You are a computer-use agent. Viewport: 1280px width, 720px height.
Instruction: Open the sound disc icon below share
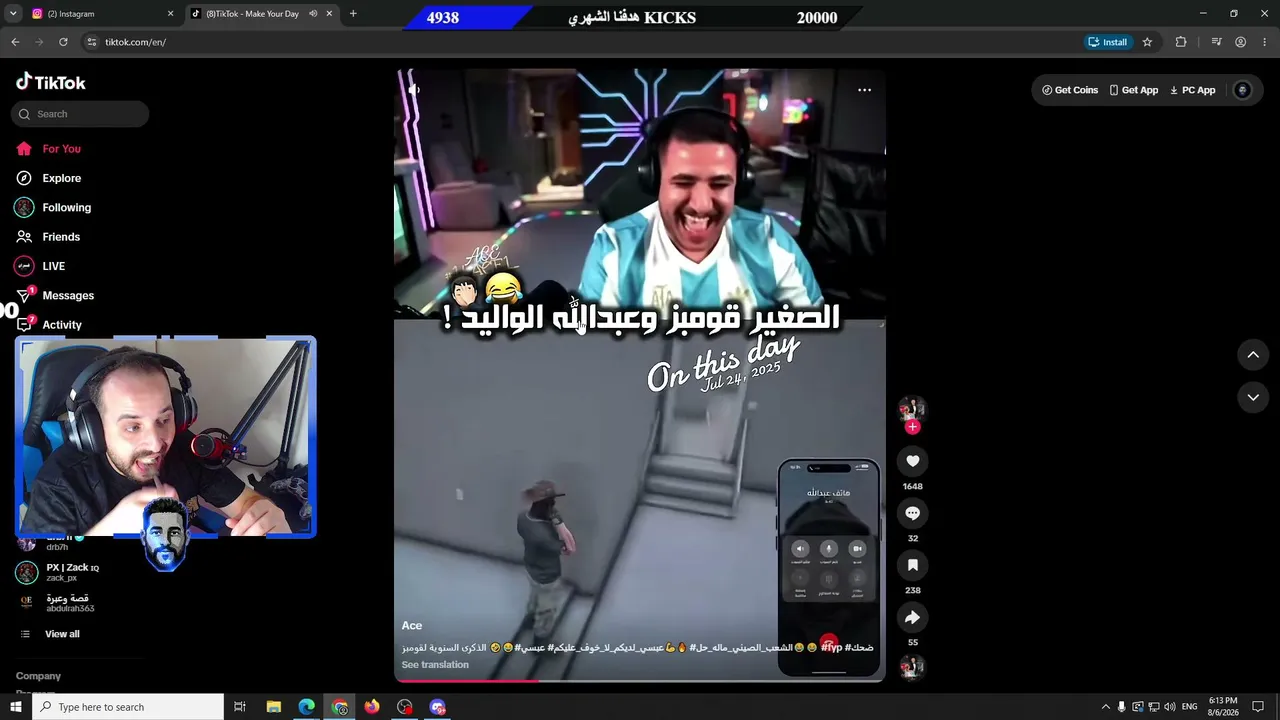[912, 667]
